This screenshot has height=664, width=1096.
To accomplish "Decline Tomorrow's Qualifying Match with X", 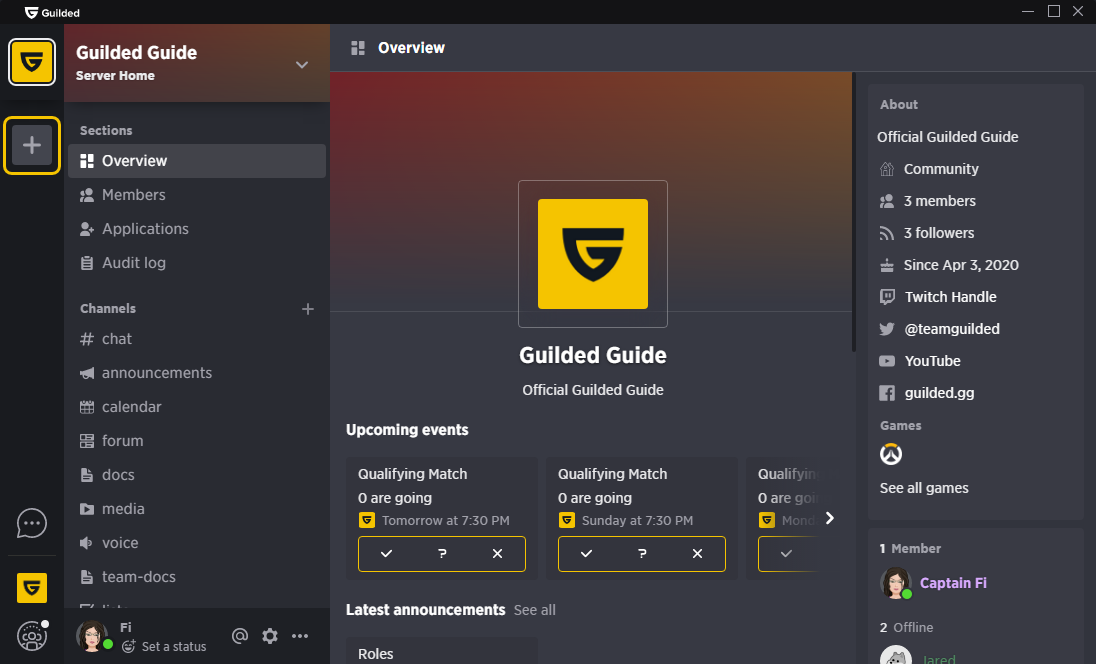I will 497,554.
